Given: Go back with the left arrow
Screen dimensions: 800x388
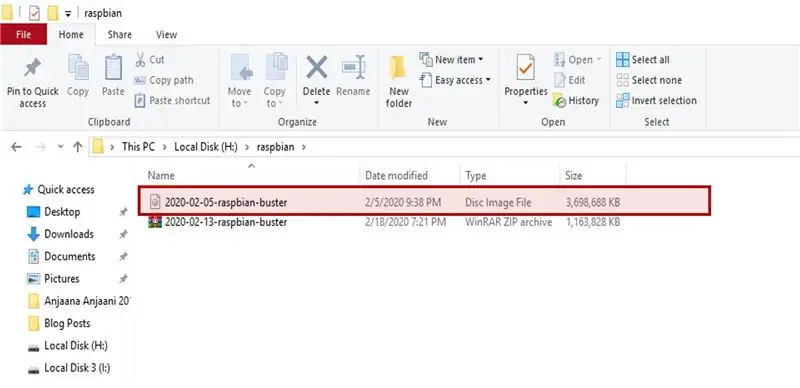Looking at the screenshot, I should click(16, 148).
